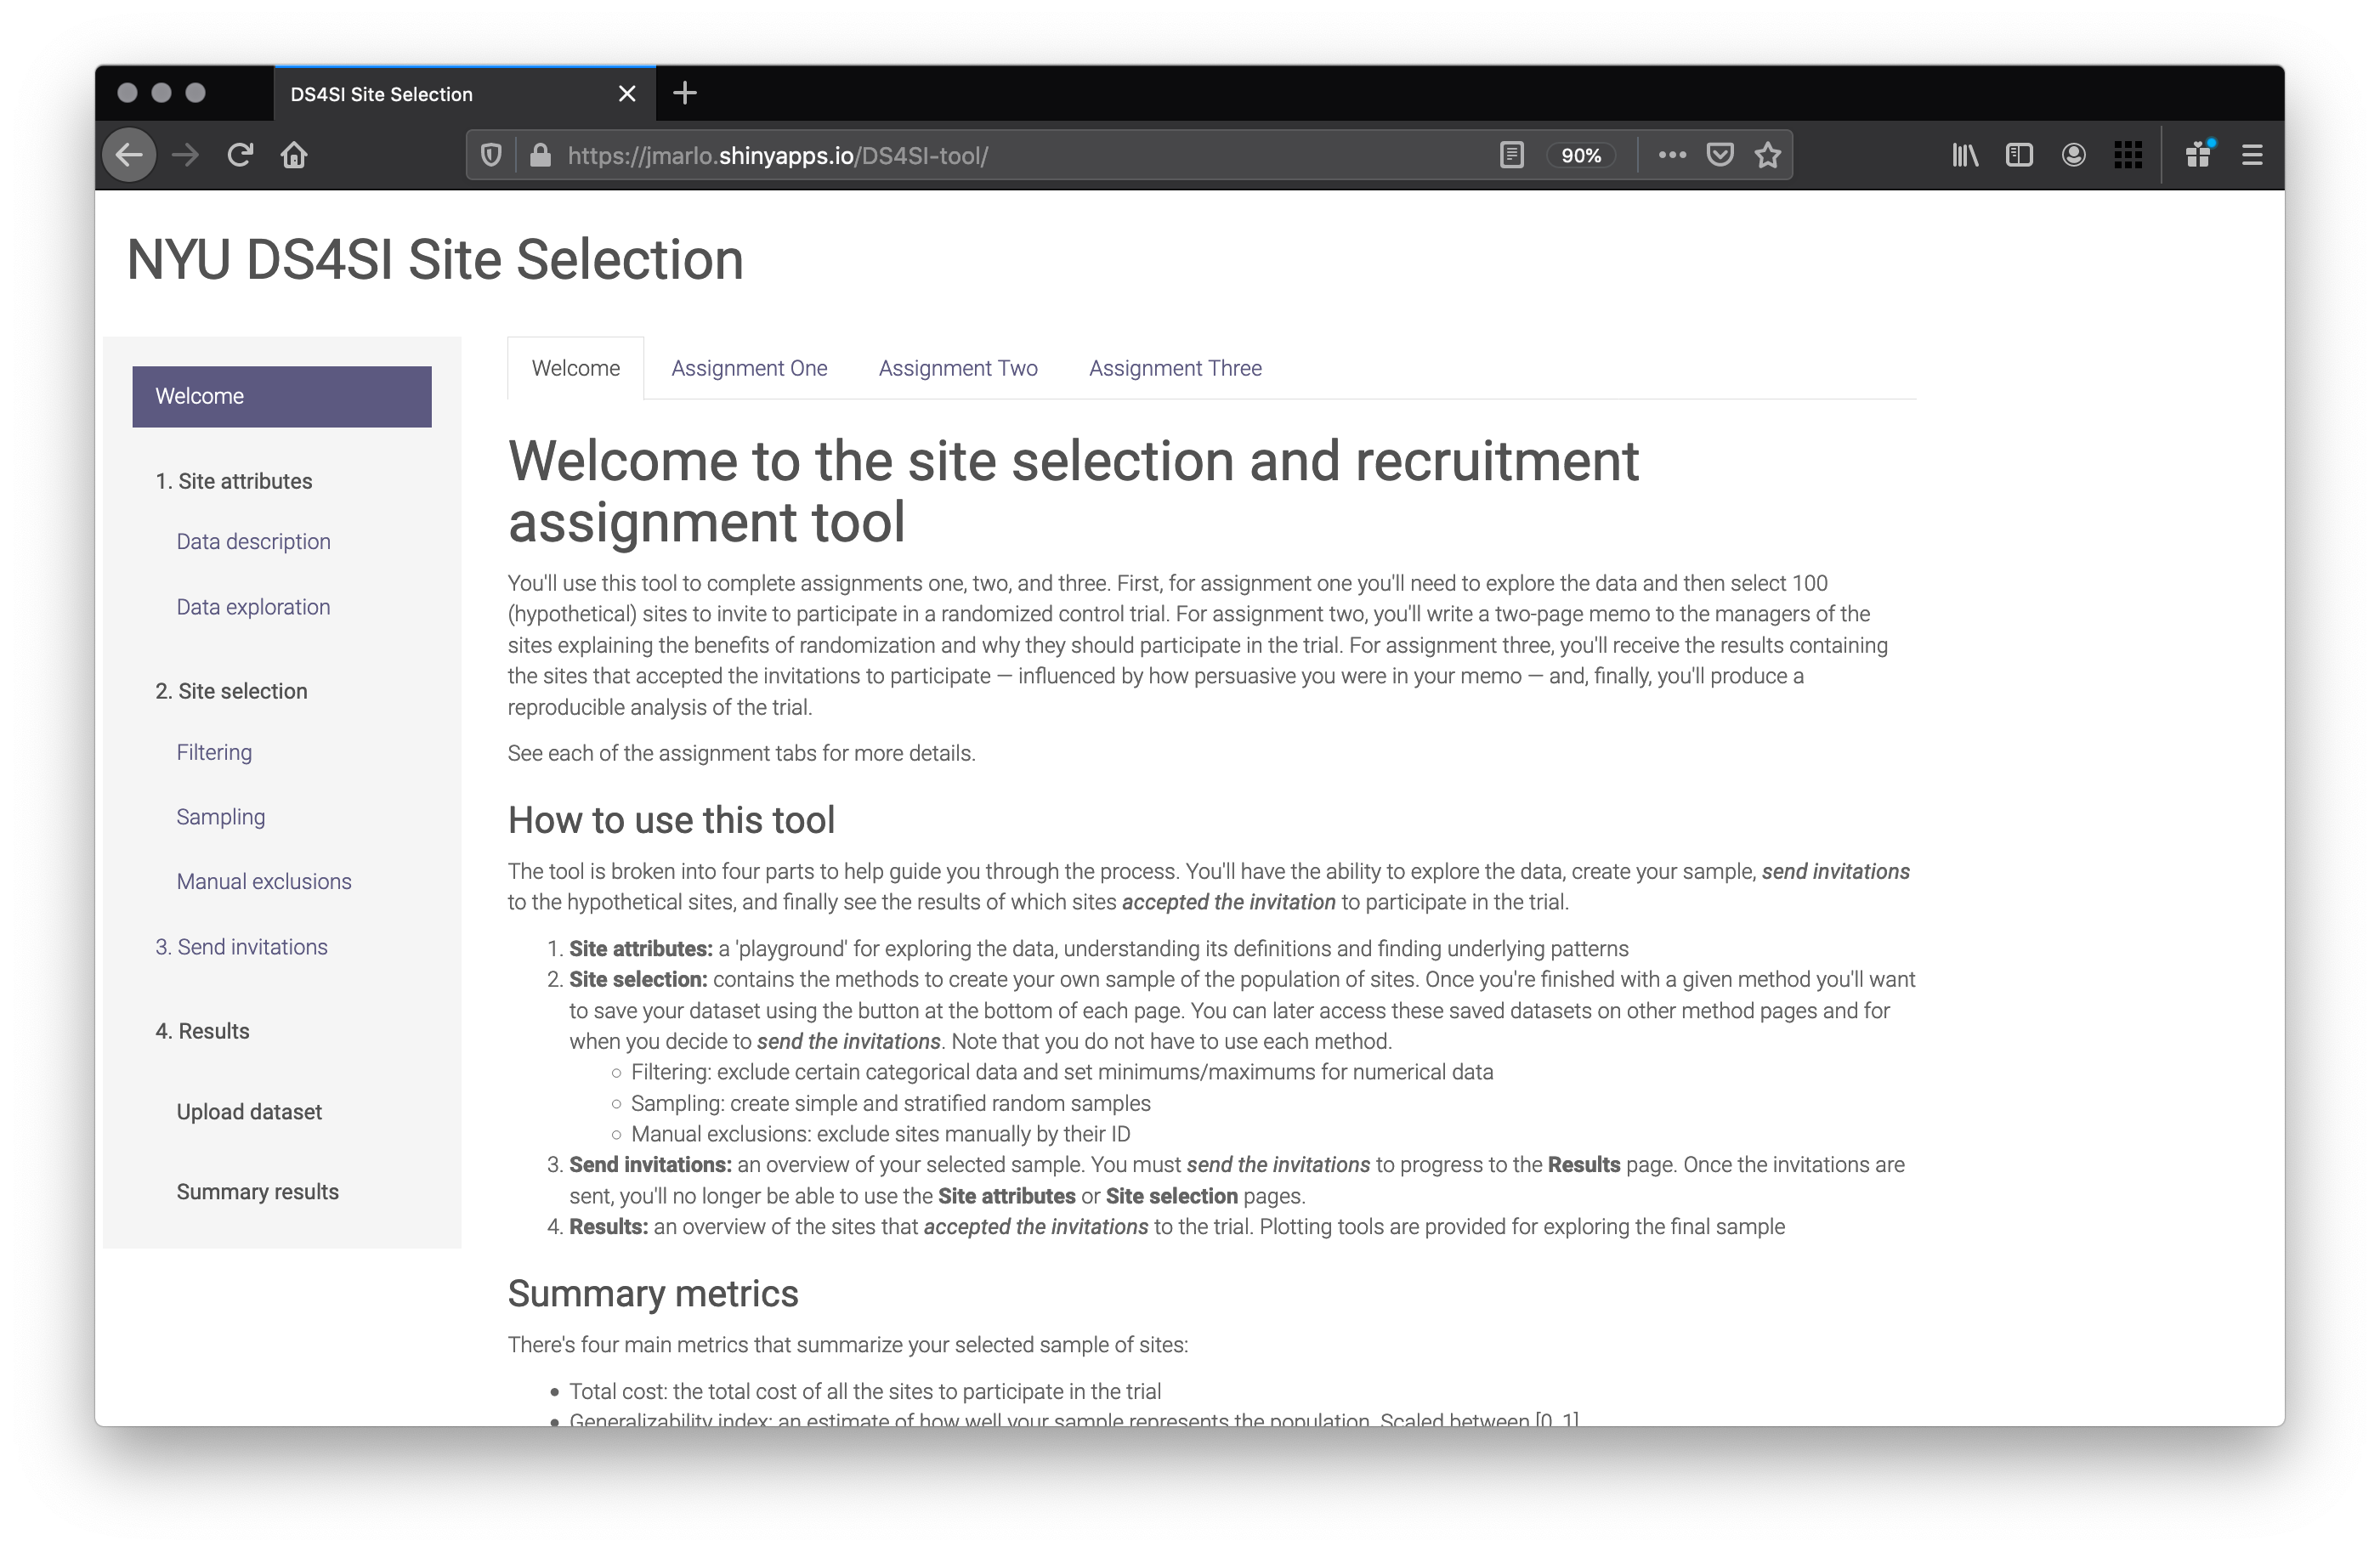Viewport: 2380px width, 1552px height.
Task: Close the DS4SI Site Selection tab
Action: tap(627, 93)
